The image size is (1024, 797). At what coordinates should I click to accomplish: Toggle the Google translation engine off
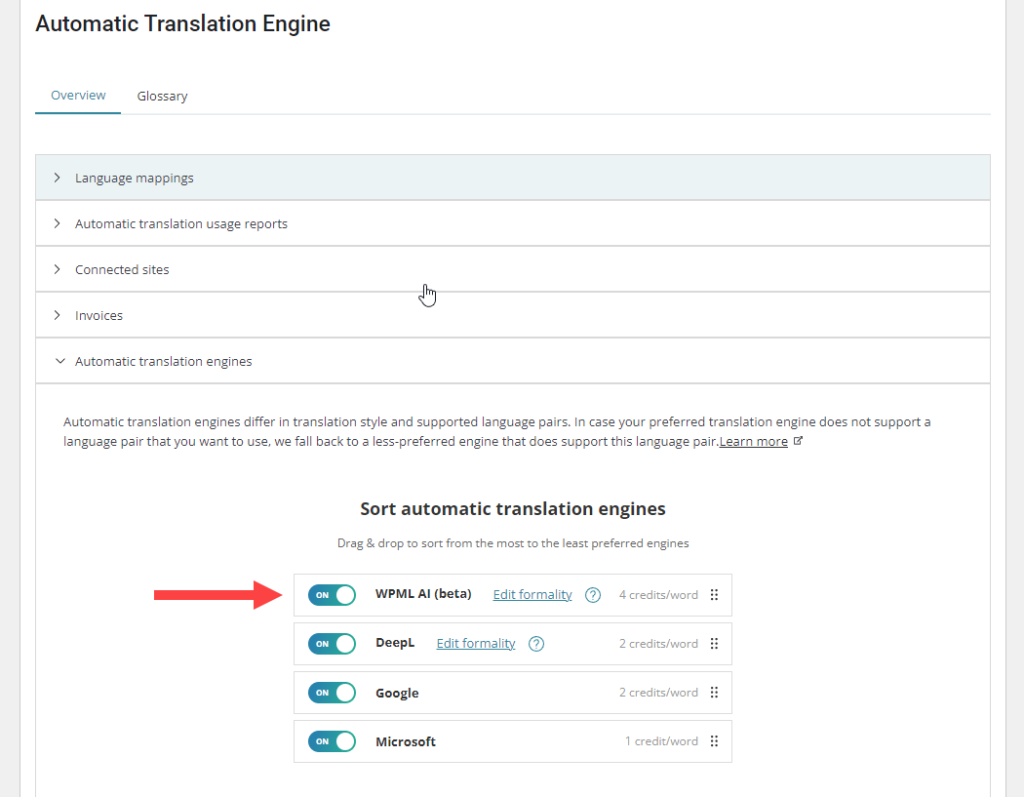[x=331, y=692]
